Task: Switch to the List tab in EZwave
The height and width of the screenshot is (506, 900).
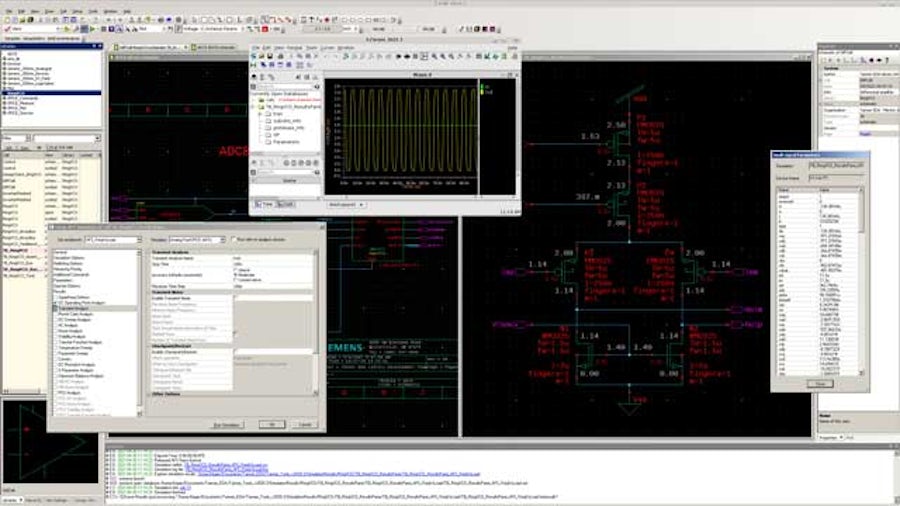Action: click(285, 205)
